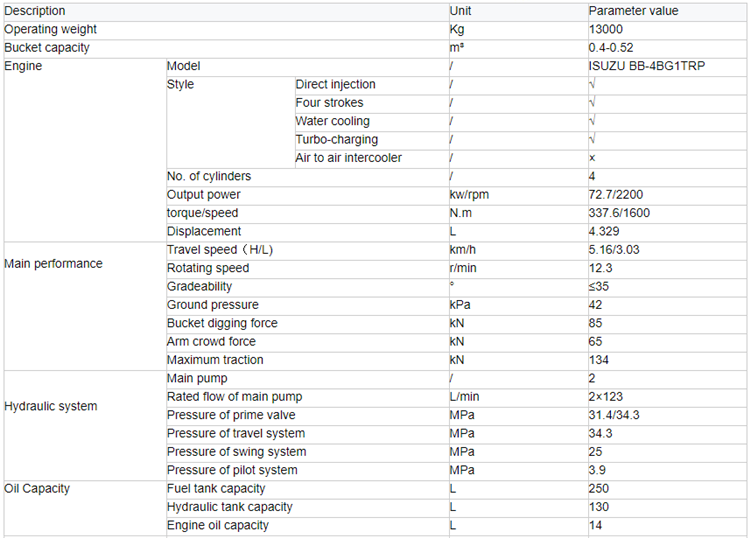Select Rated flow of main pump label
This screenshot has height=538, width=750.
234,397
